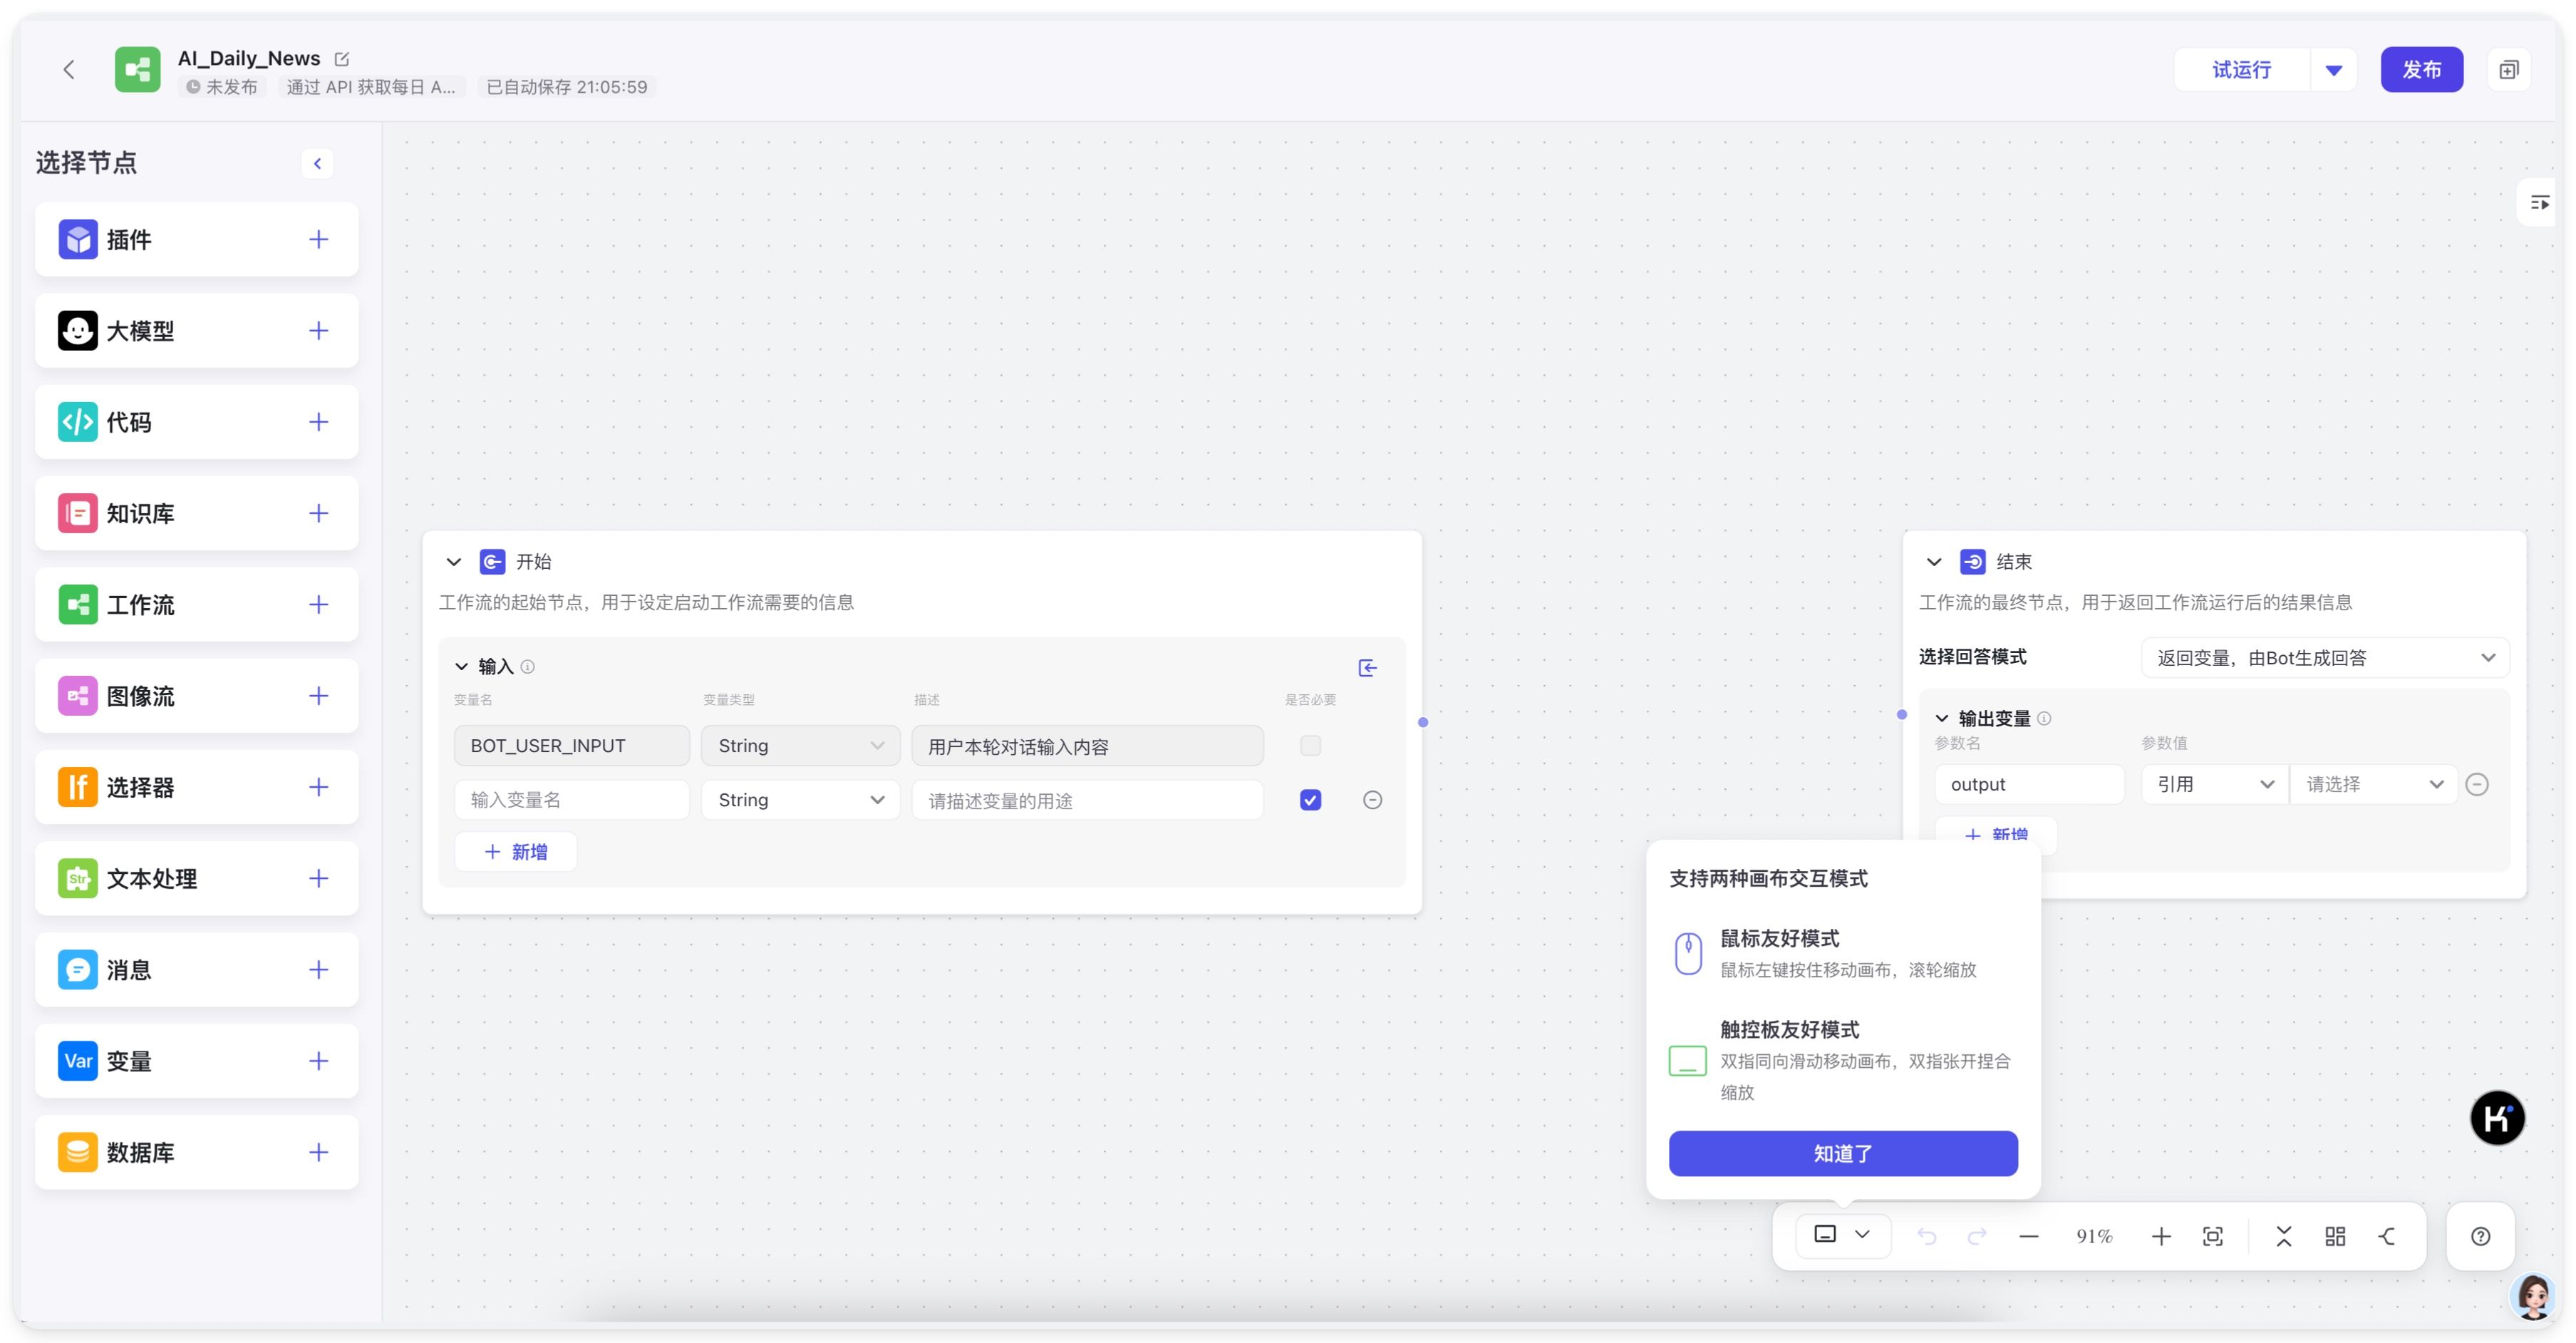
Task: Click the edit icon next to AI_Daily_News
Action: click(x=342, y=59)
